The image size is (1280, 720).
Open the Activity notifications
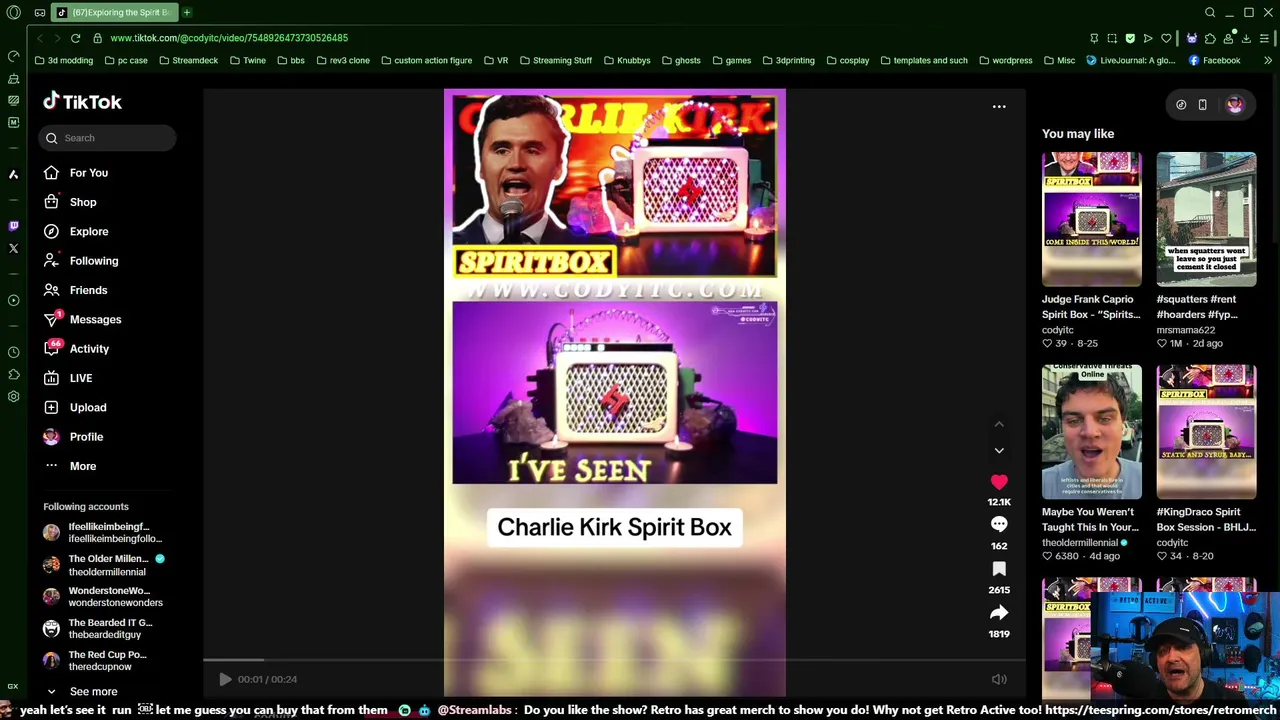(x=76, y=349)
